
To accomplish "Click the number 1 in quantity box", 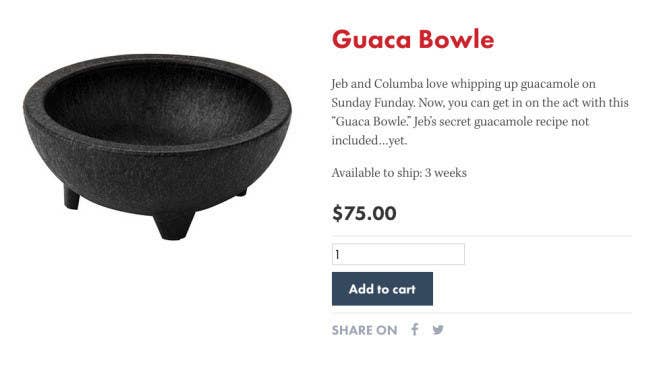I will click(337, 254).
